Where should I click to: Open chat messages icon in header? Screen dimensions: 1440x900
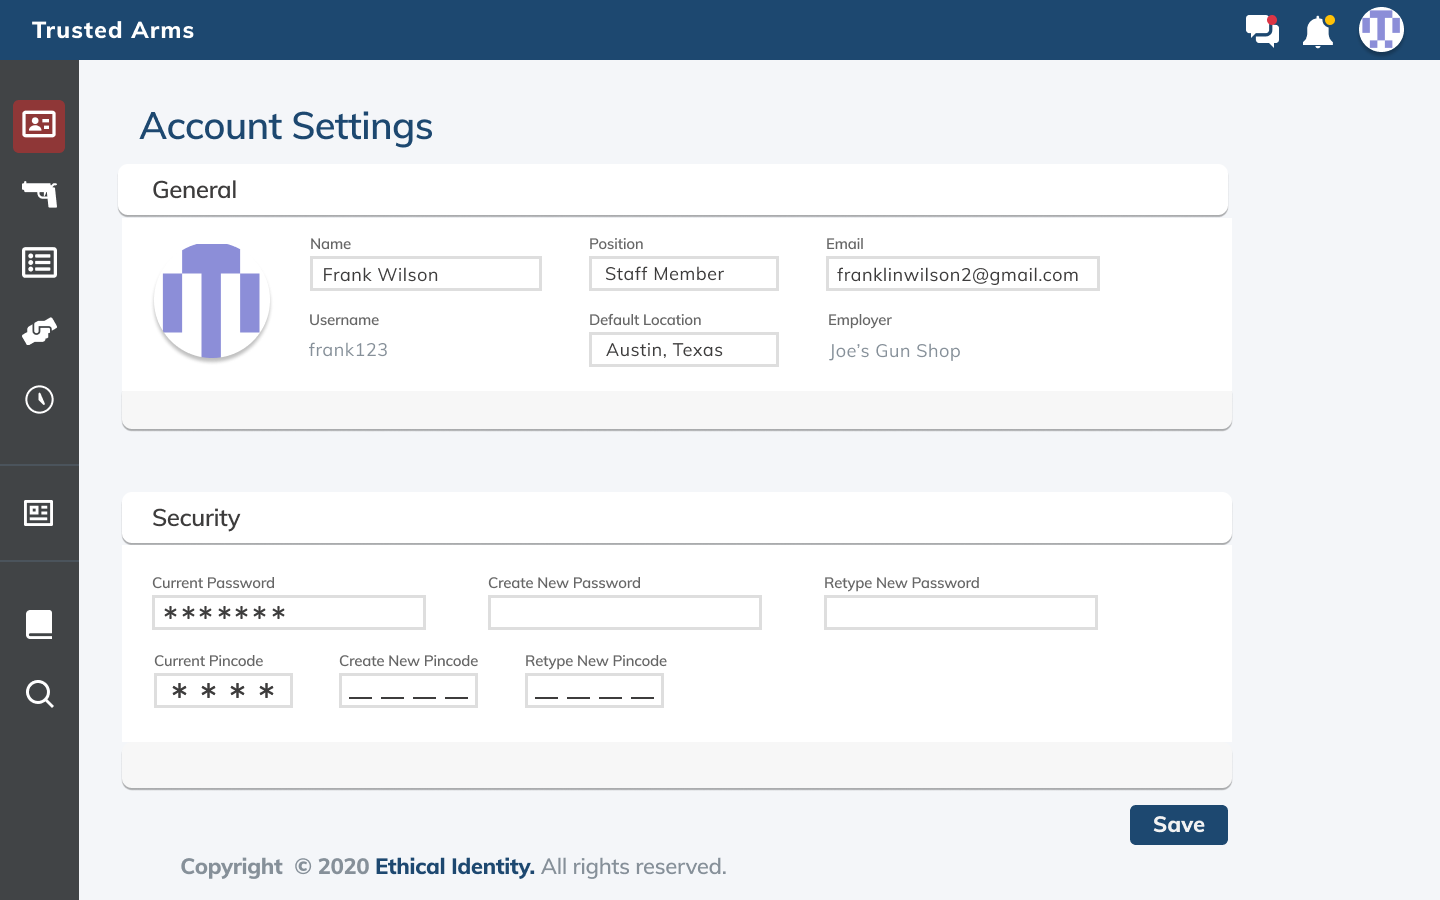point(1262,30)
